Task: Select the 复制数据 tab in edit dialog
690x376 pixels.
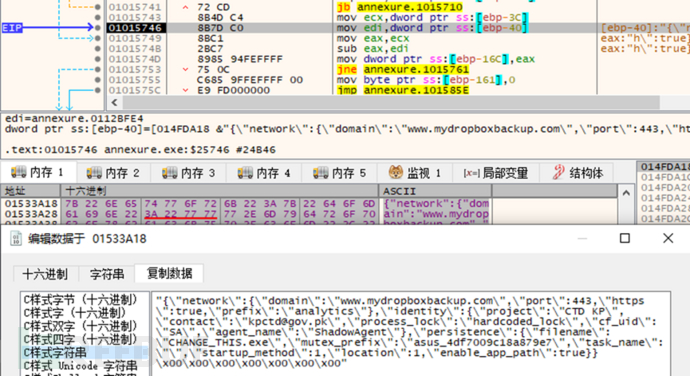Action: pos(169,273)
